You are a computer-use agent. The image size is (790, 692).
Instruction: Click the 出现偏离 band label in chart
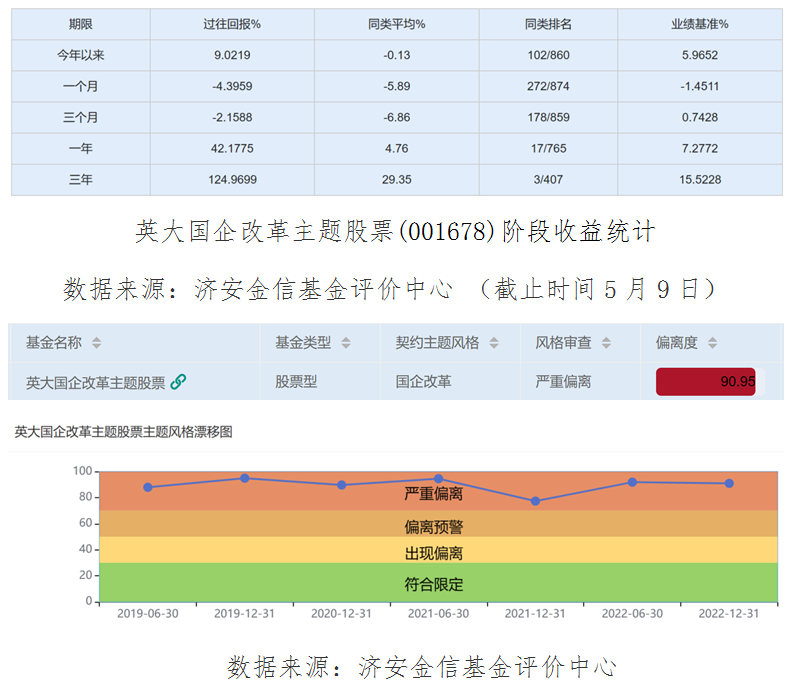tap(433, 553)
